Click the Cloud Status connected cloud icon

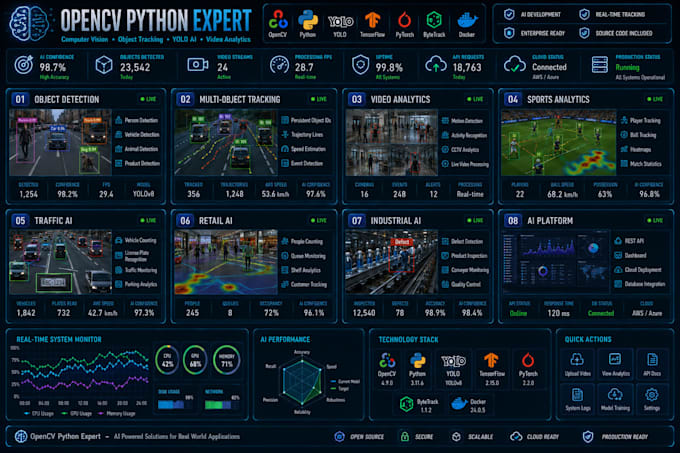tap(515, 65)
